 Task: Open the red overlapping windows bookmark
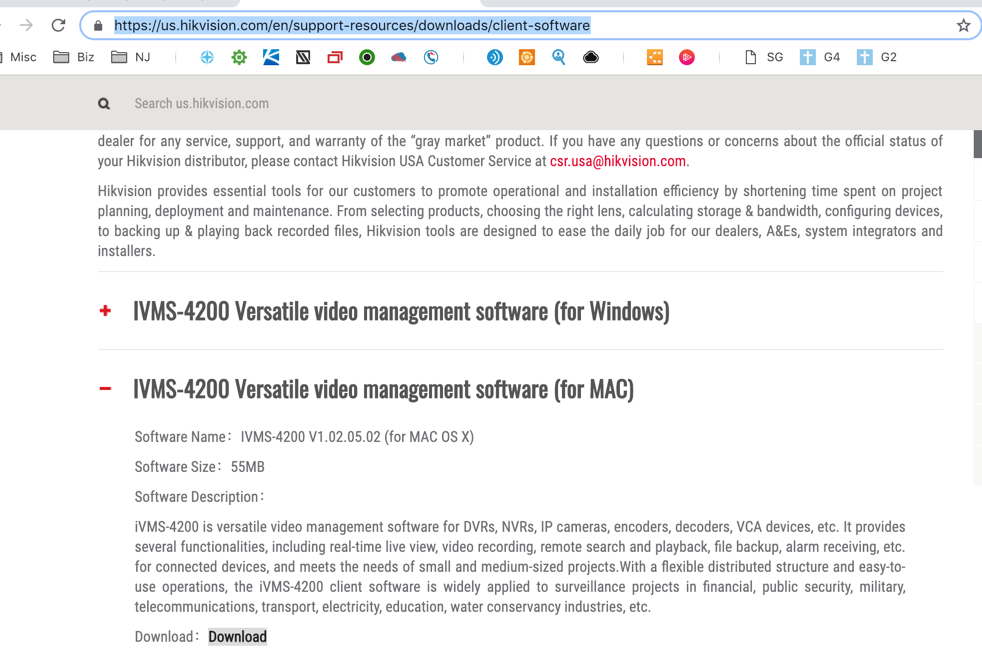pos(335,58)
